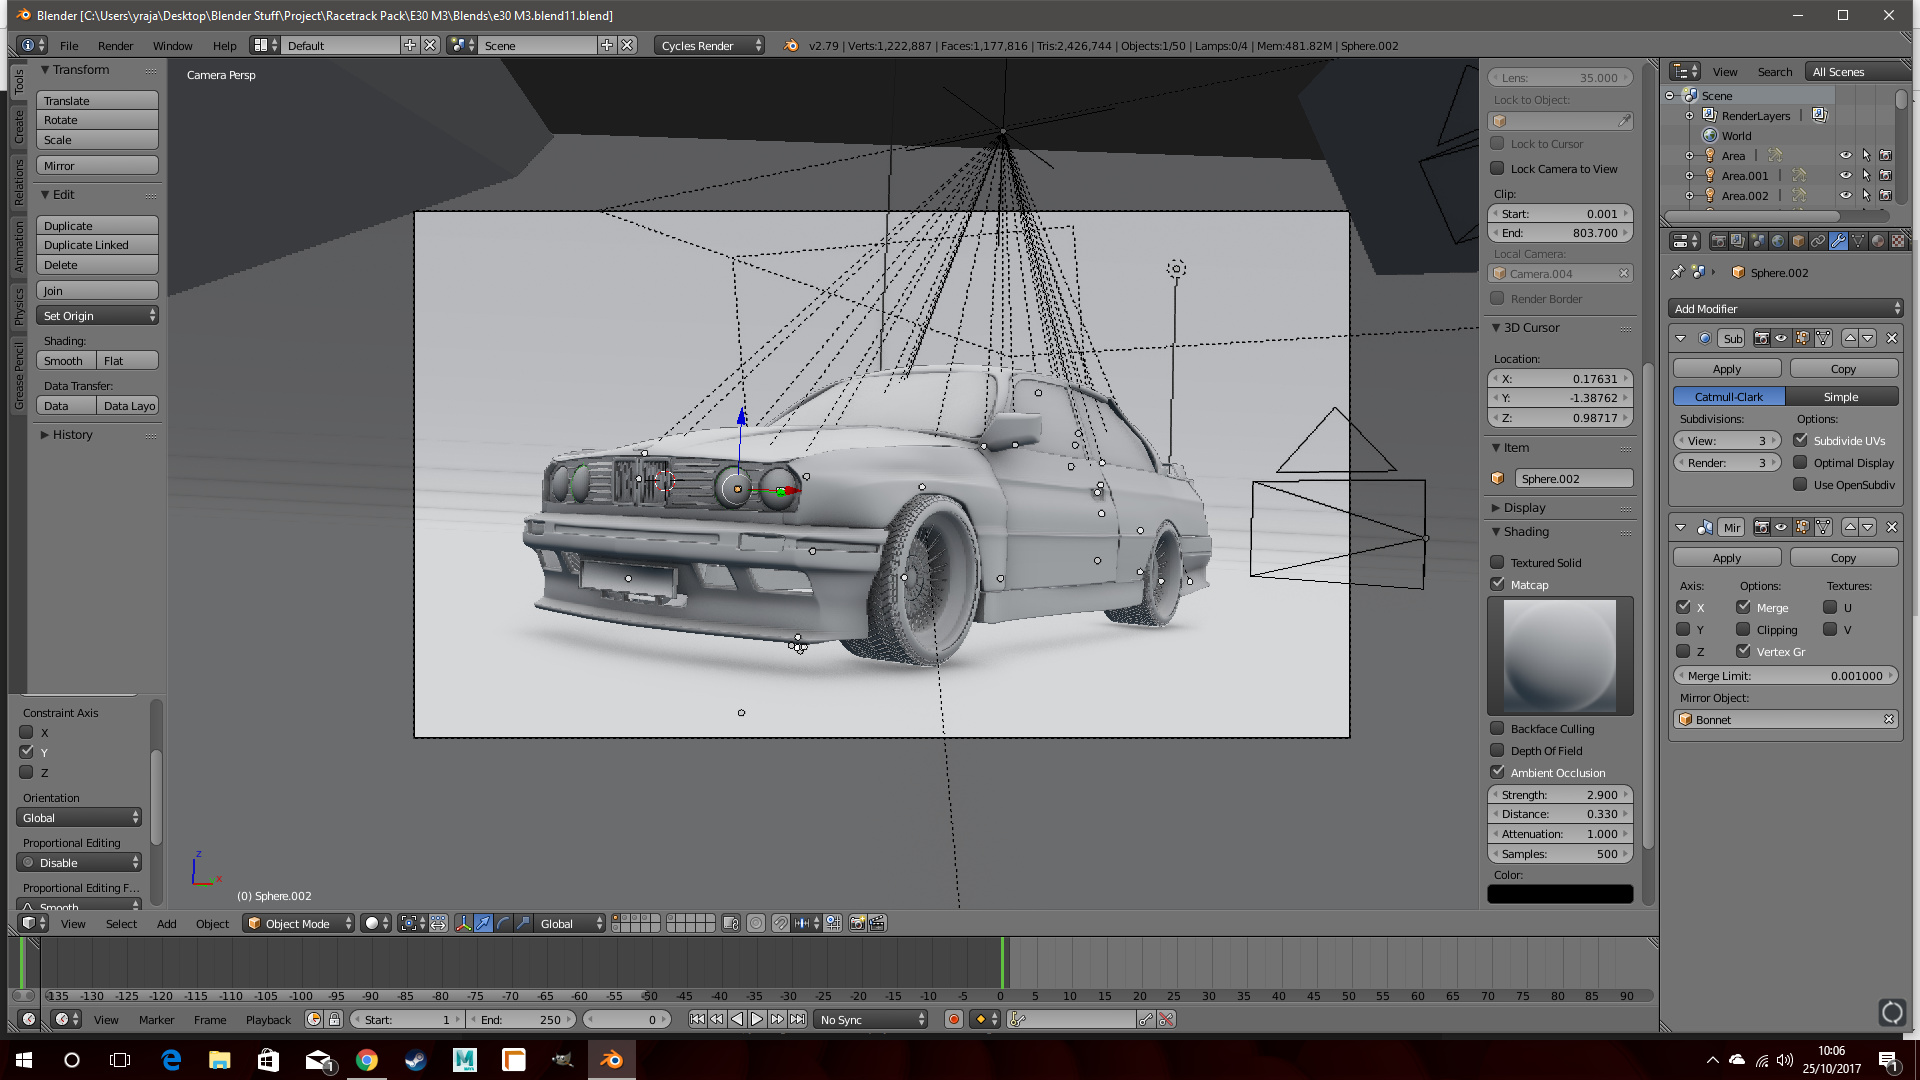Click lock camera and layers icon
This screenshot has height=1080, width=1920.
[x=731, y=923]
